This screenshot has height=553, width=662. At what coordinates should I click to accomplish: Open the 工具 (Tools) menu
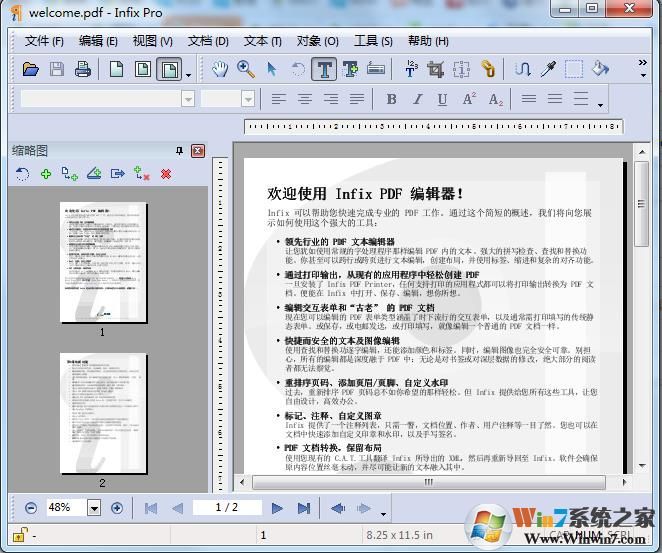pyautogui.click(x=372, y=41)
